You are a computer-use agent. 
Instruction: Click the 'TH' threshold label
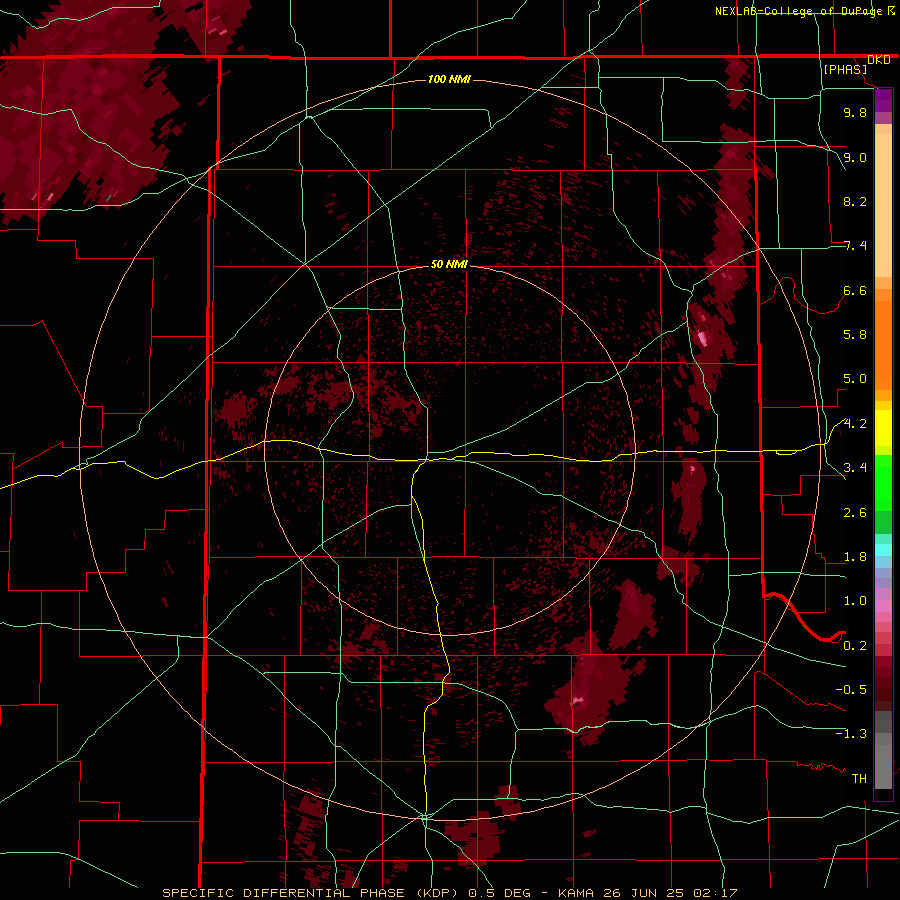(859, 779)
